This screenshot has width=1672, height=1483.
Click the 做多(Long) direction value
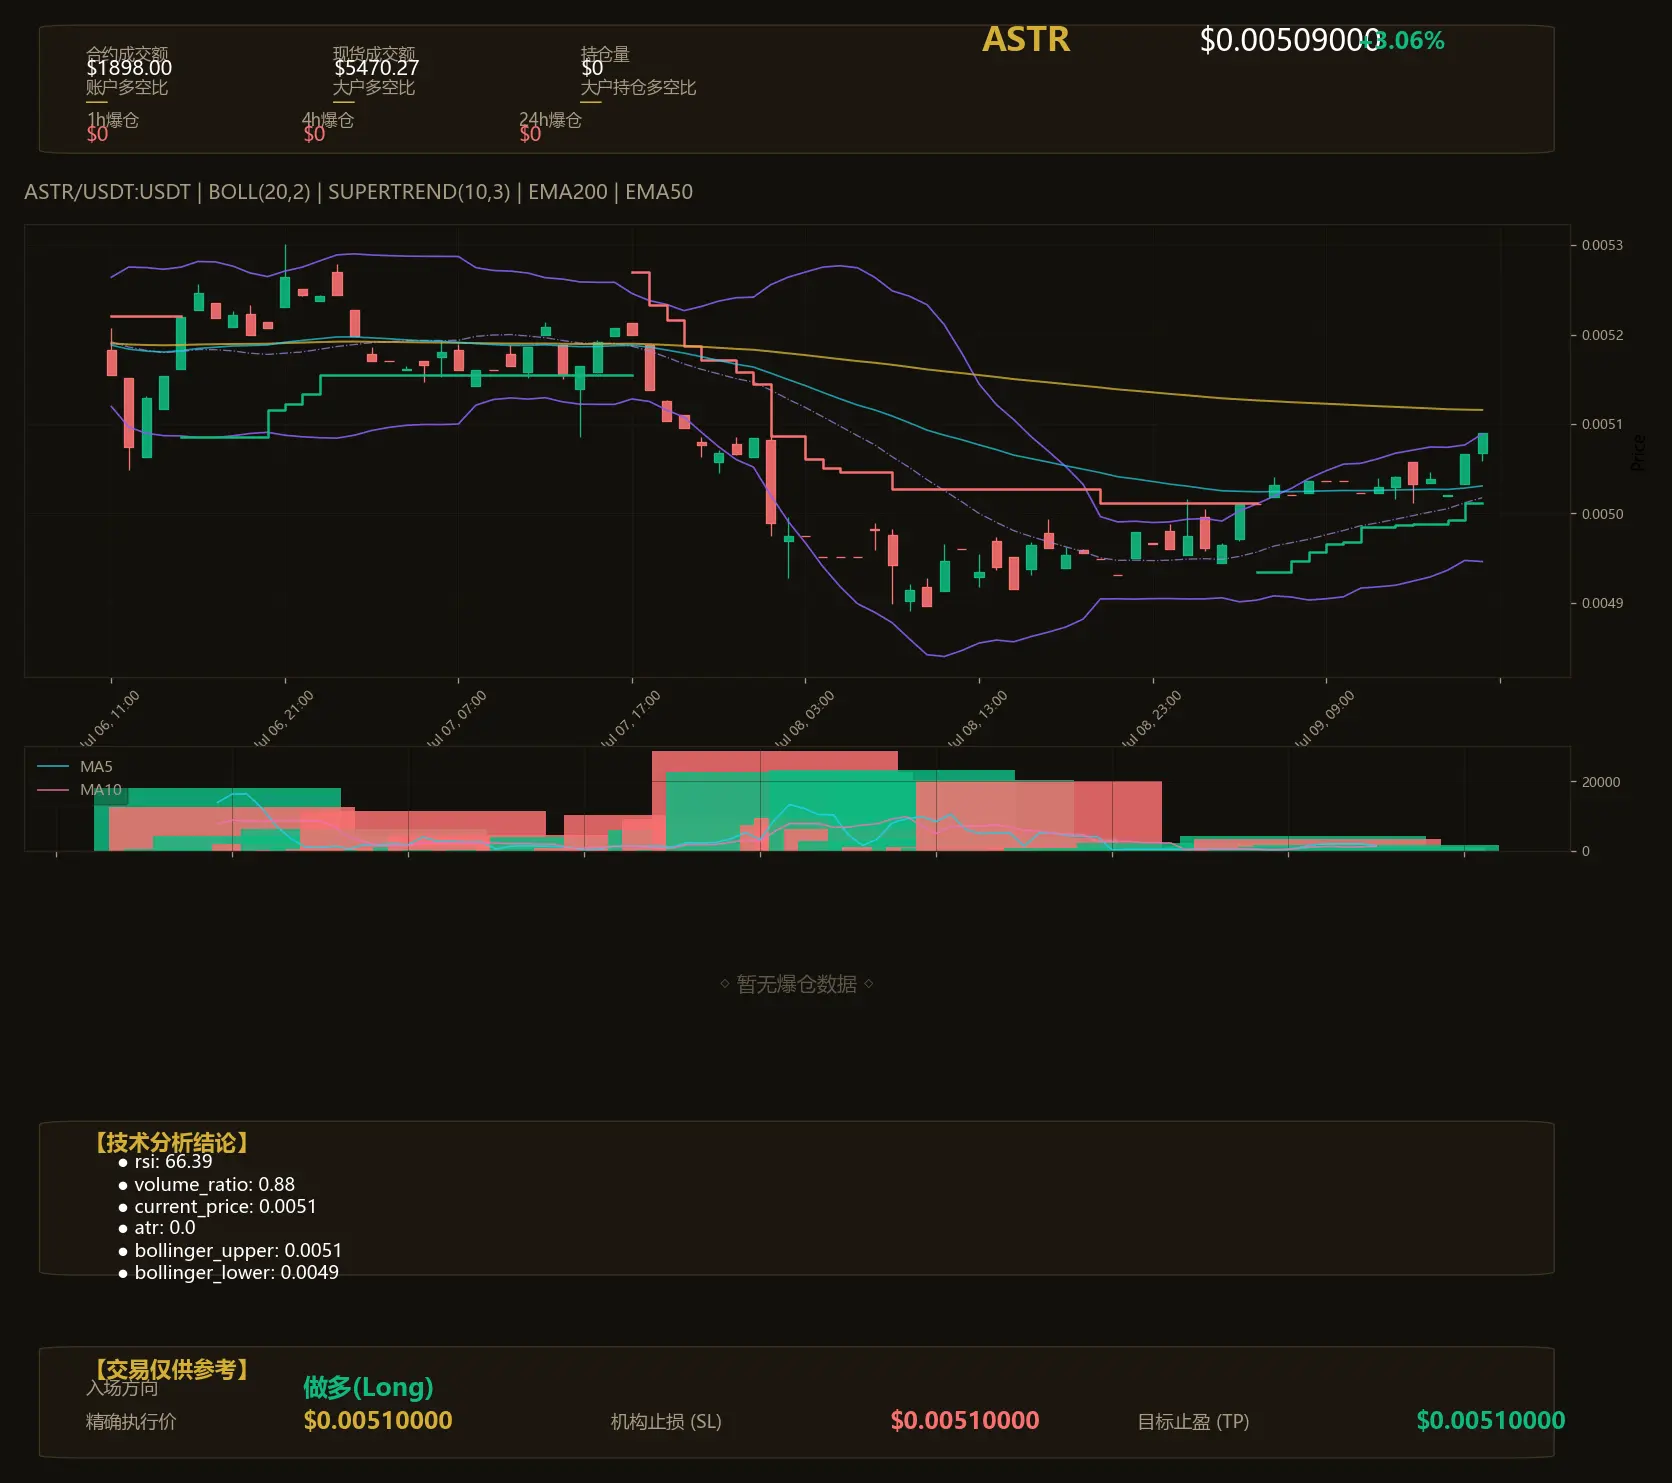[x=368, y=1387]
